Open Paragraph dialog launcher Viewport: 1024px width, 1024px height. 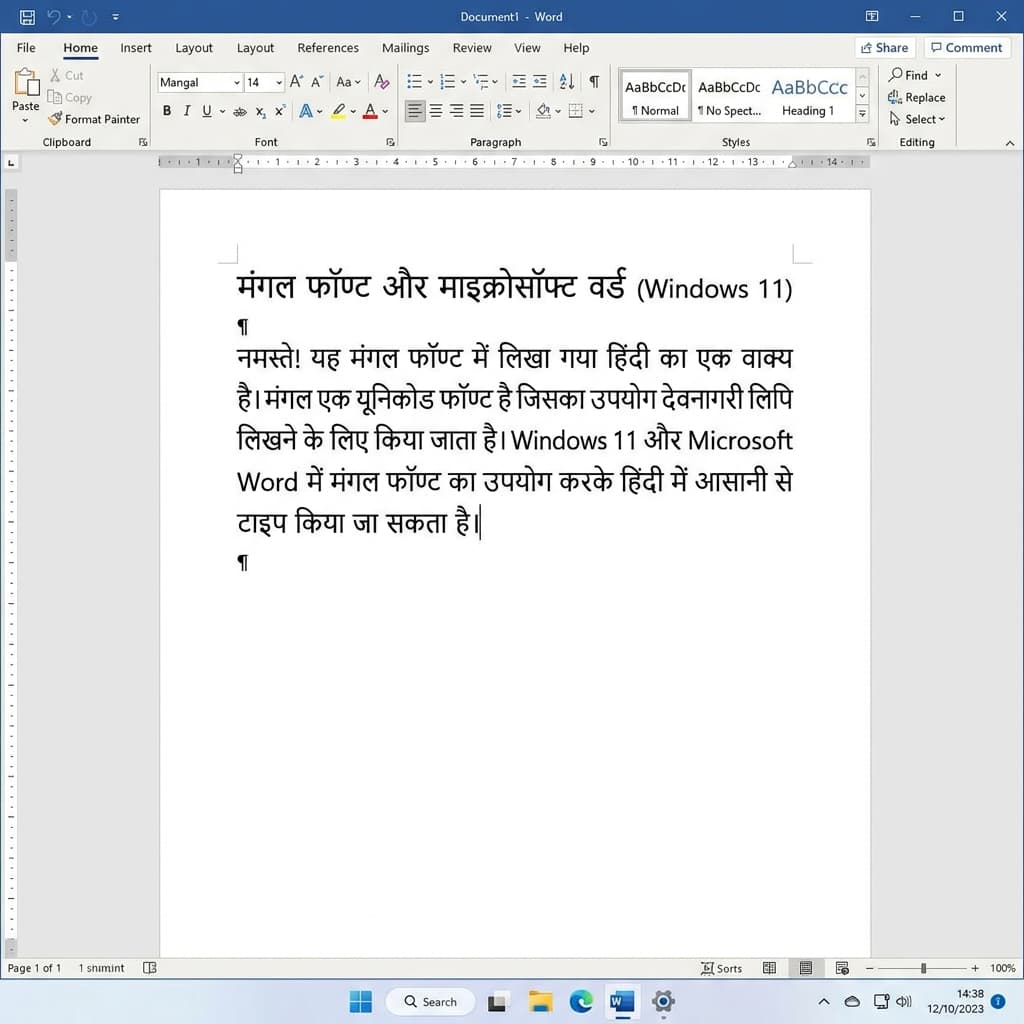(x=603, y=142)
